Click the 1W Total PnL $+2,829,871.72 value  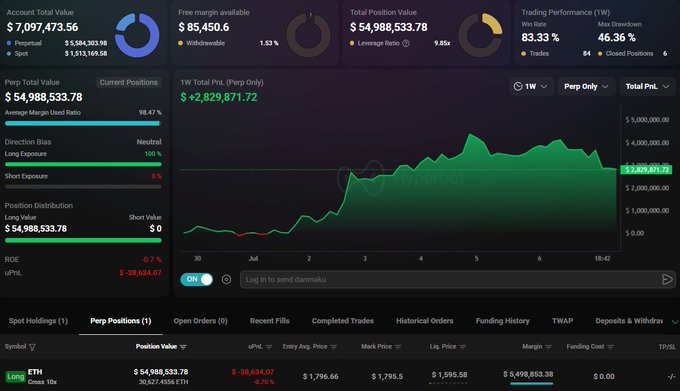pos(219,97)
